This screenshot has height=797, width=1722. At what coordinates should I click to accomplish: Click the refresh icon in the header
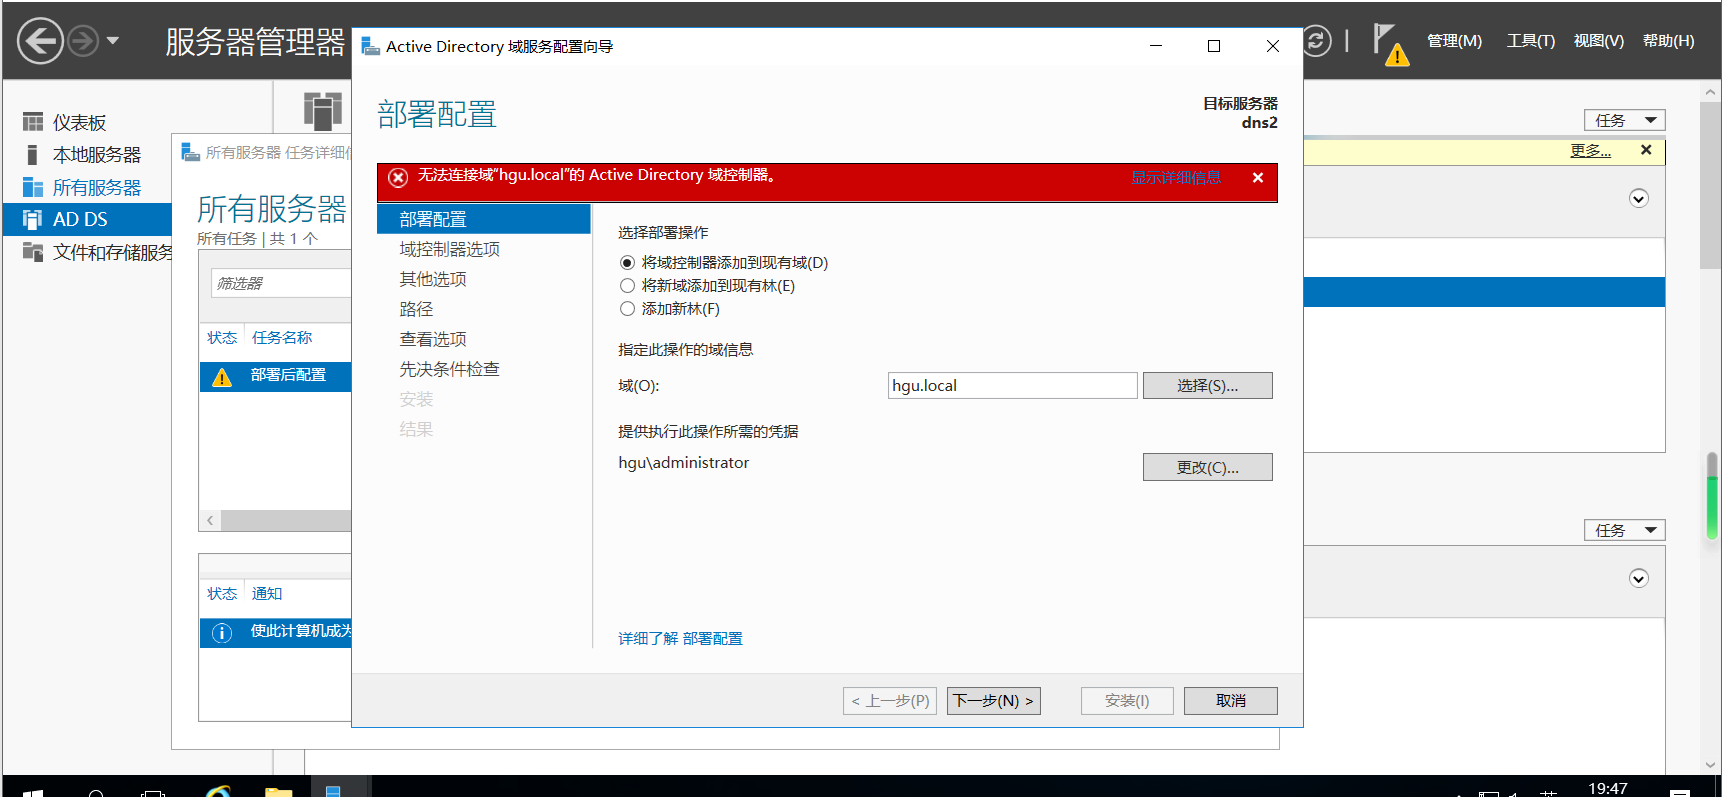pos(1316,41)
